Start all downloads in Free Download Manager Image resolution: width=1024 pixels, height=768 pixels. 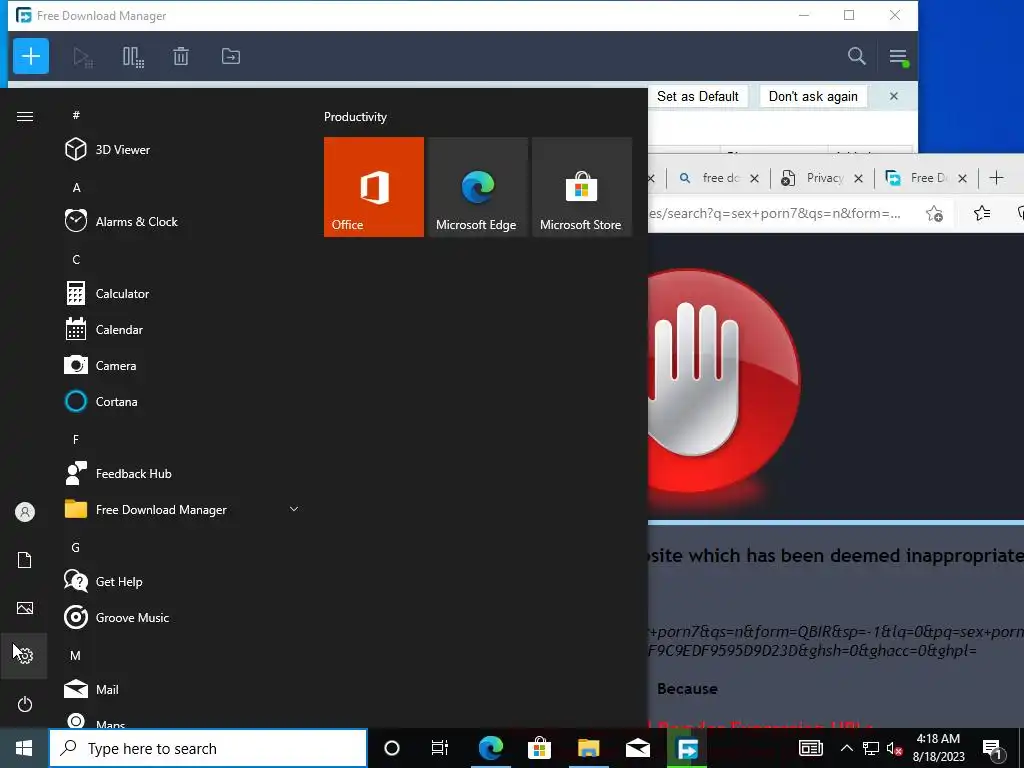coord(83,57)
